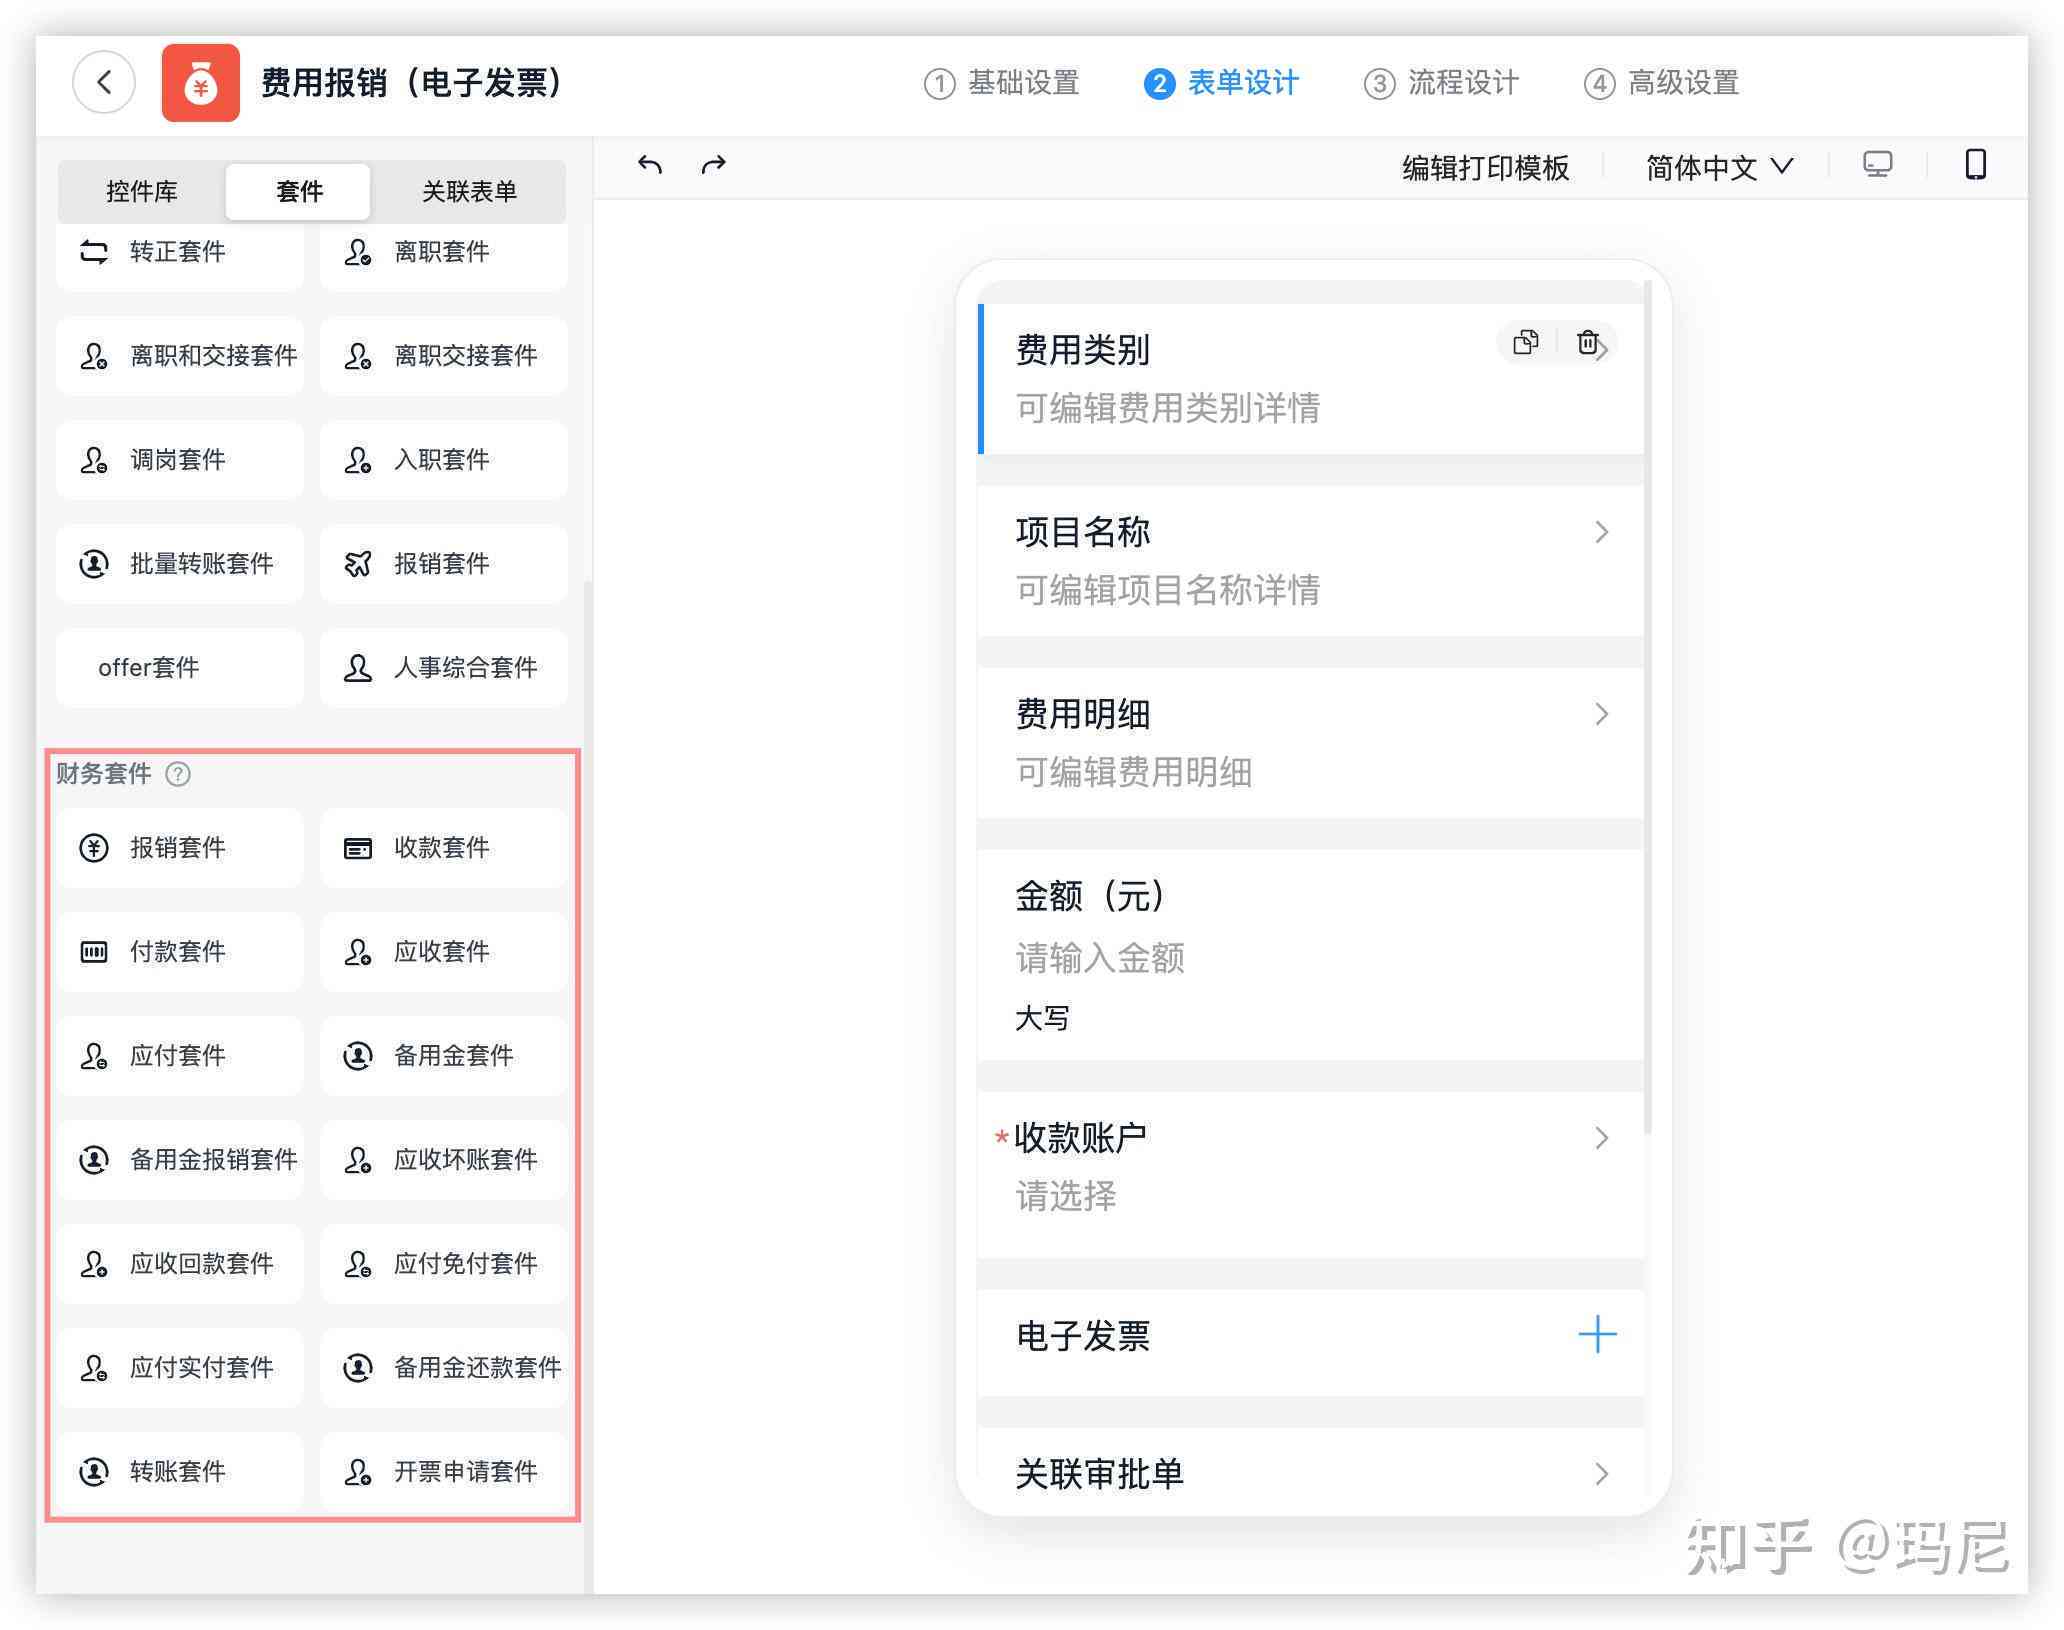Screen dimensions: 2064x1630
Task: Add the 备用金还款套件 component
Action: (x=444, y=1368)
